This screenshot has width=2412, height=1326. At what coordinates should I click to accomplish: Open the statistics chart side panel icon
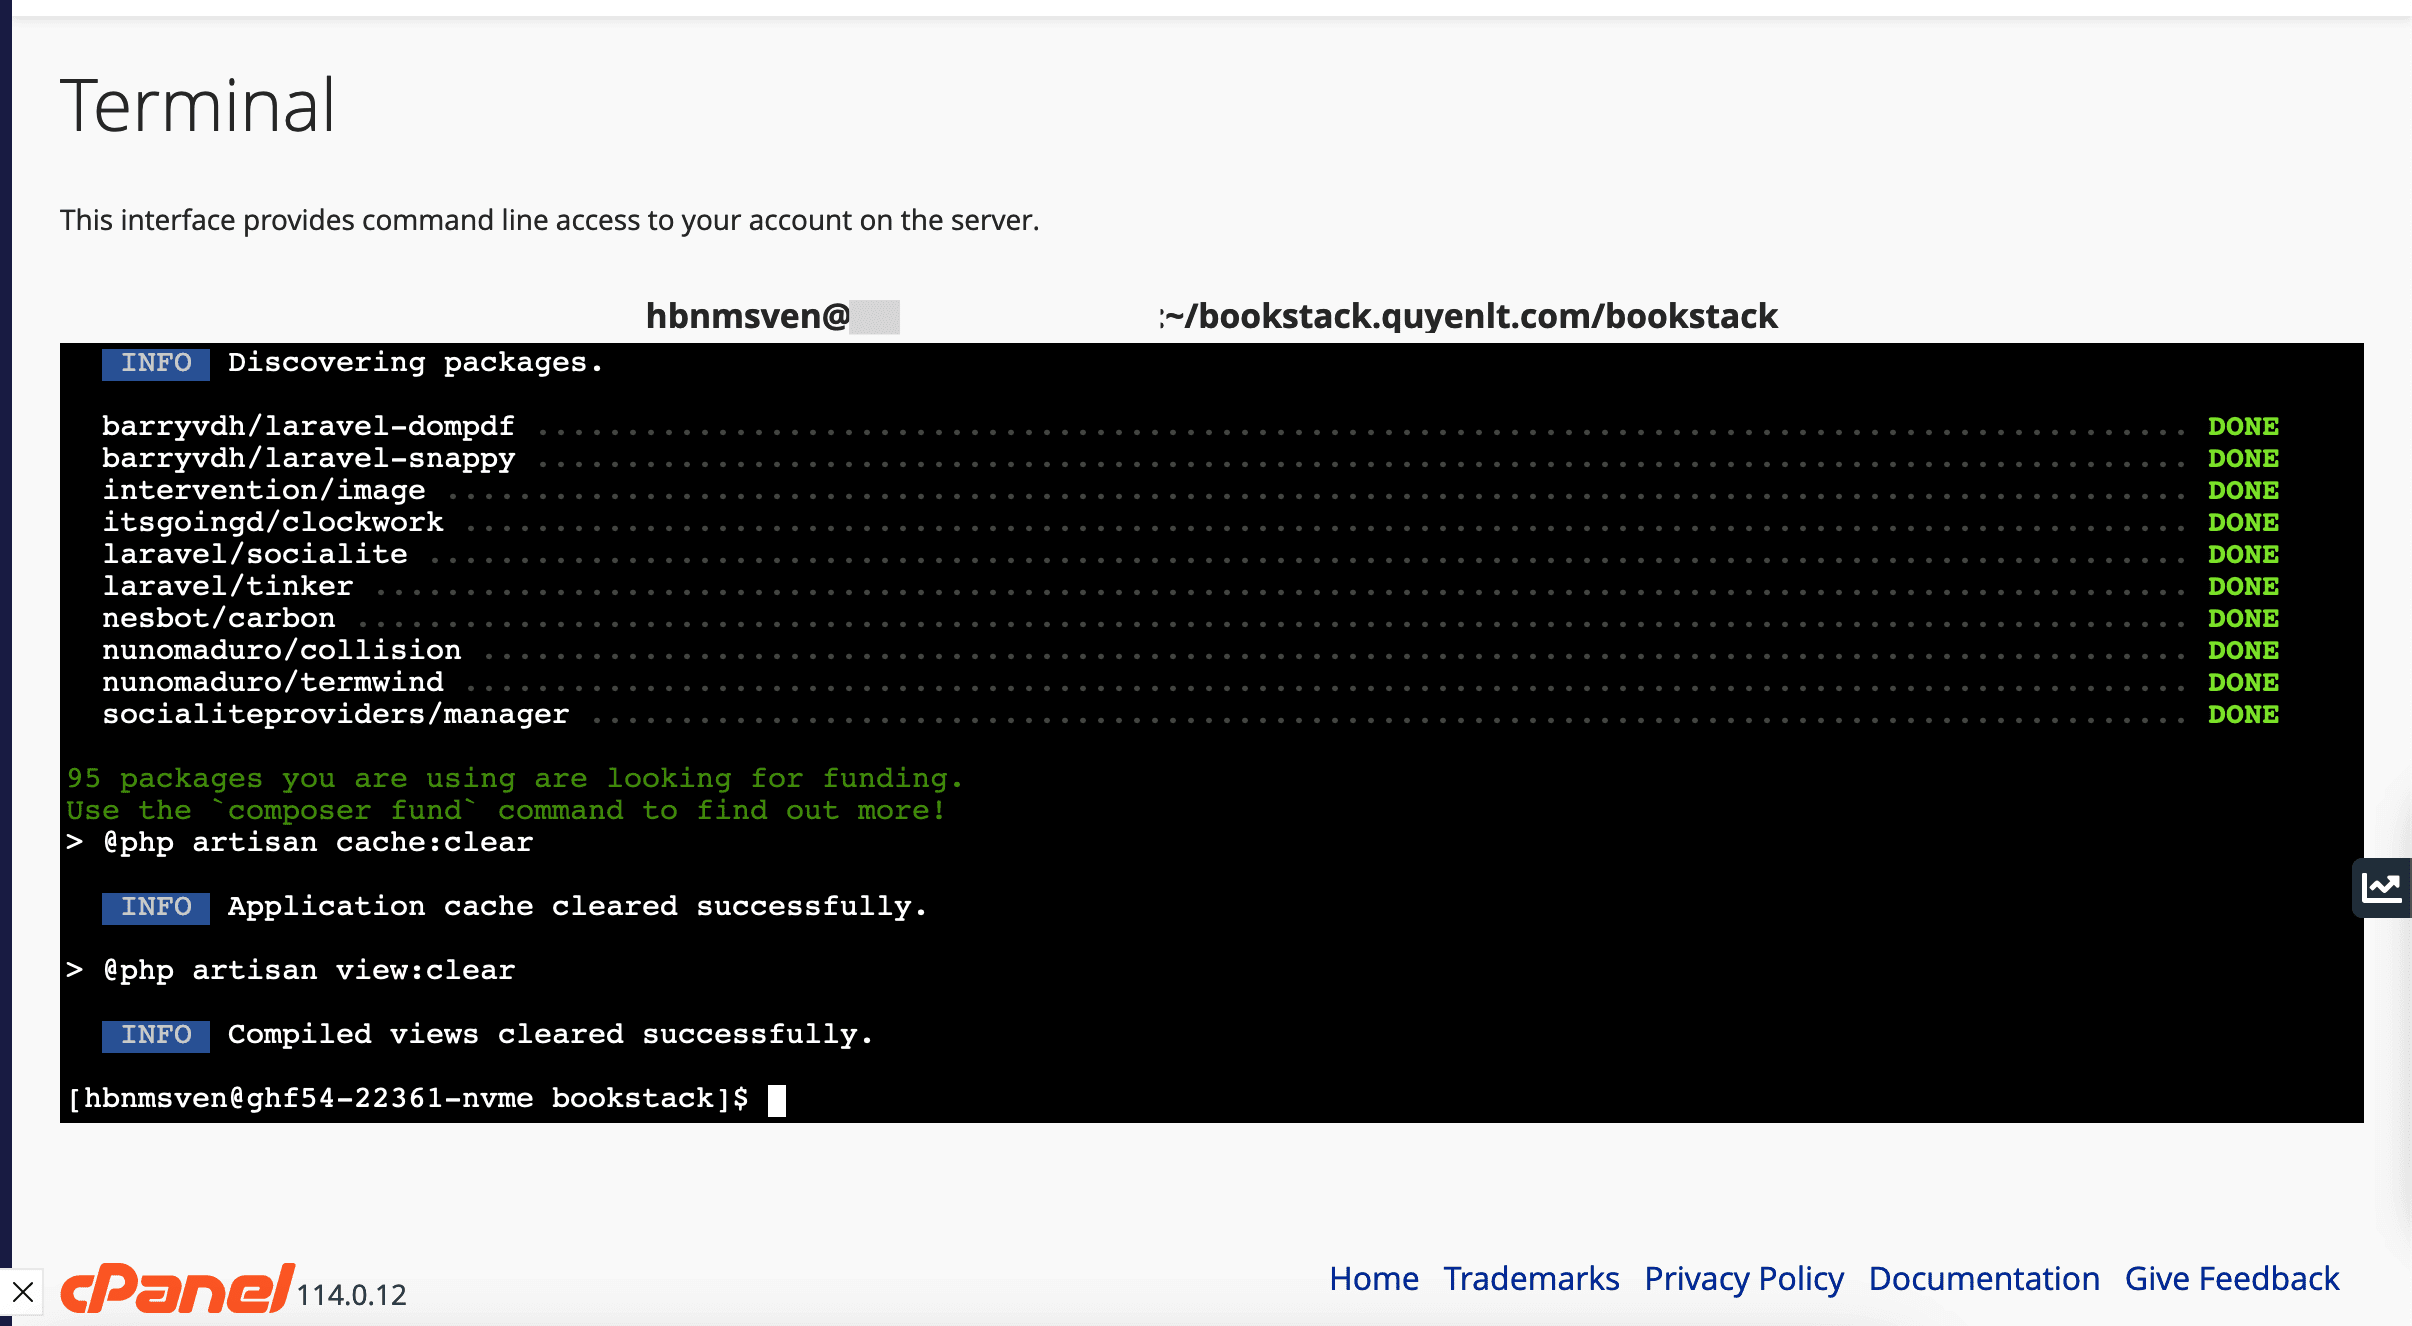pyautogui.click(x=2382, y=887)
